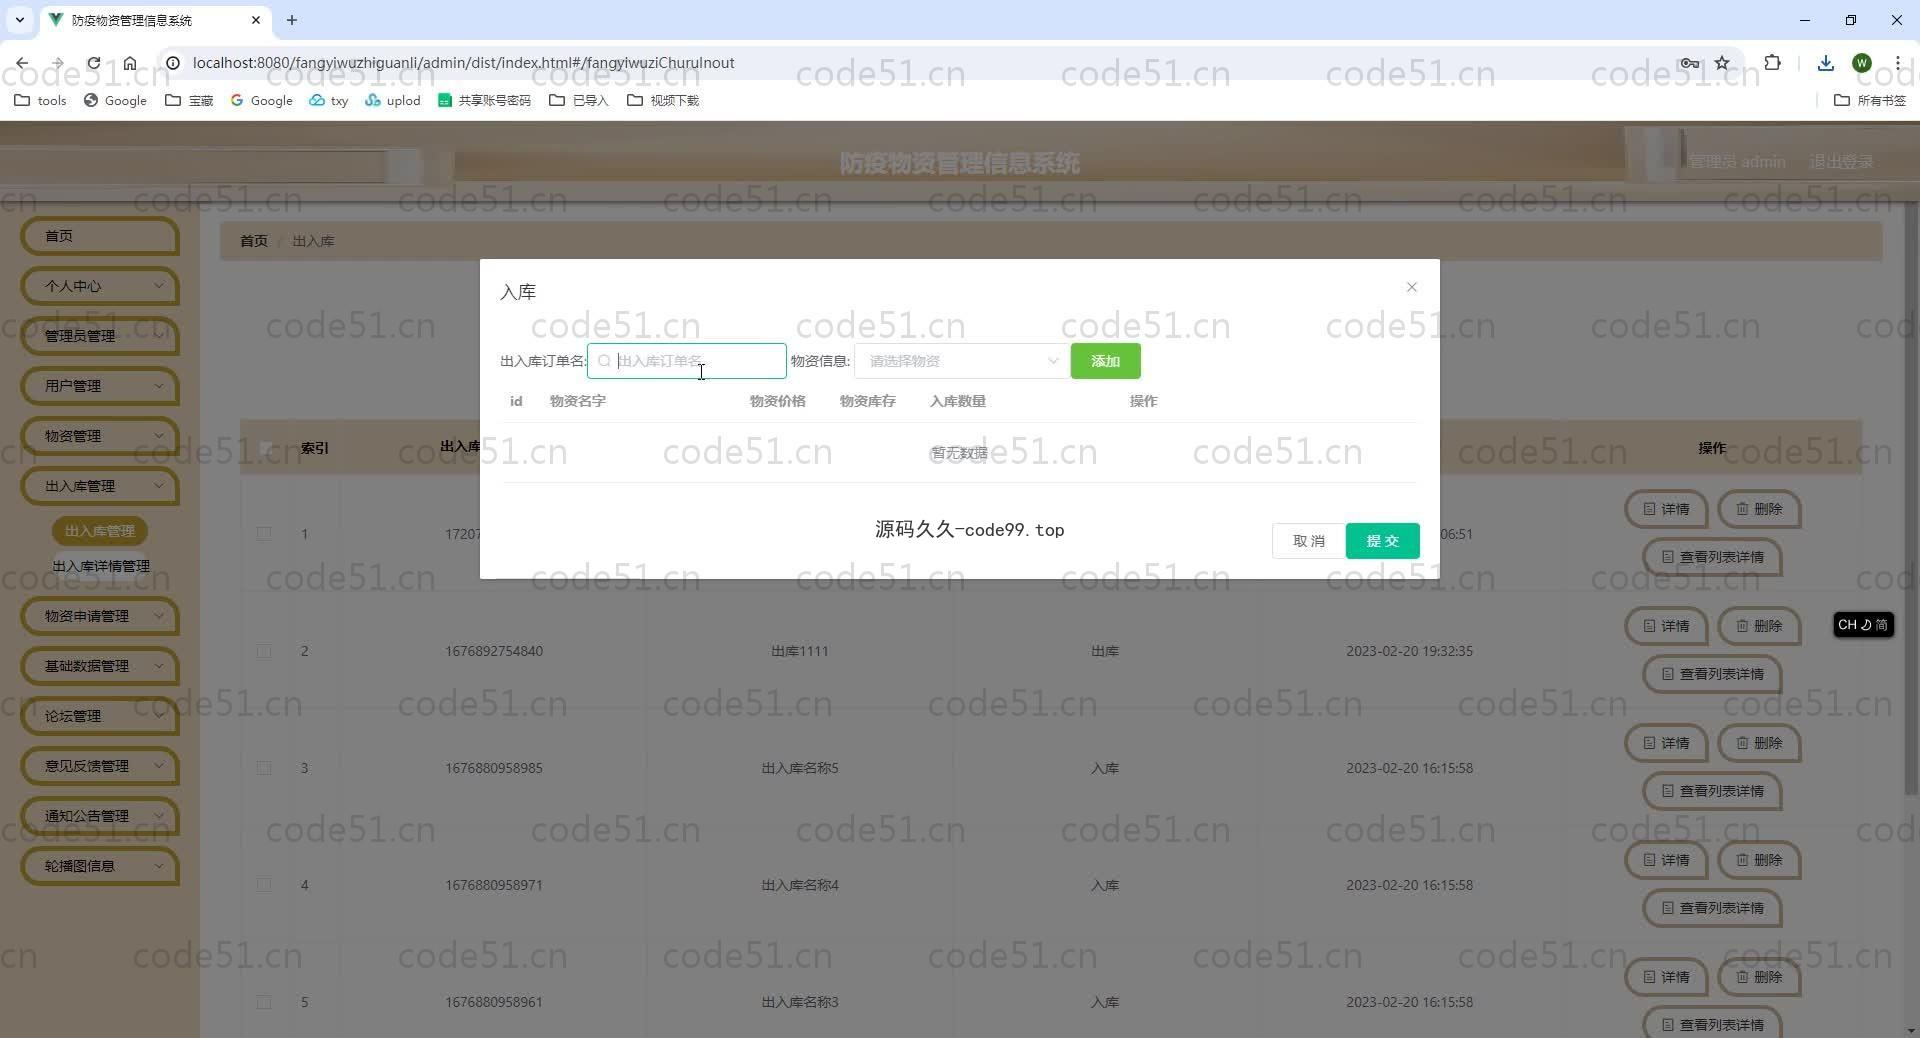Click 删除 for the 出入库名称4 row
Viewport: 1920px width, 1038px height.
pyautogui.click(x=1759, y=860)
